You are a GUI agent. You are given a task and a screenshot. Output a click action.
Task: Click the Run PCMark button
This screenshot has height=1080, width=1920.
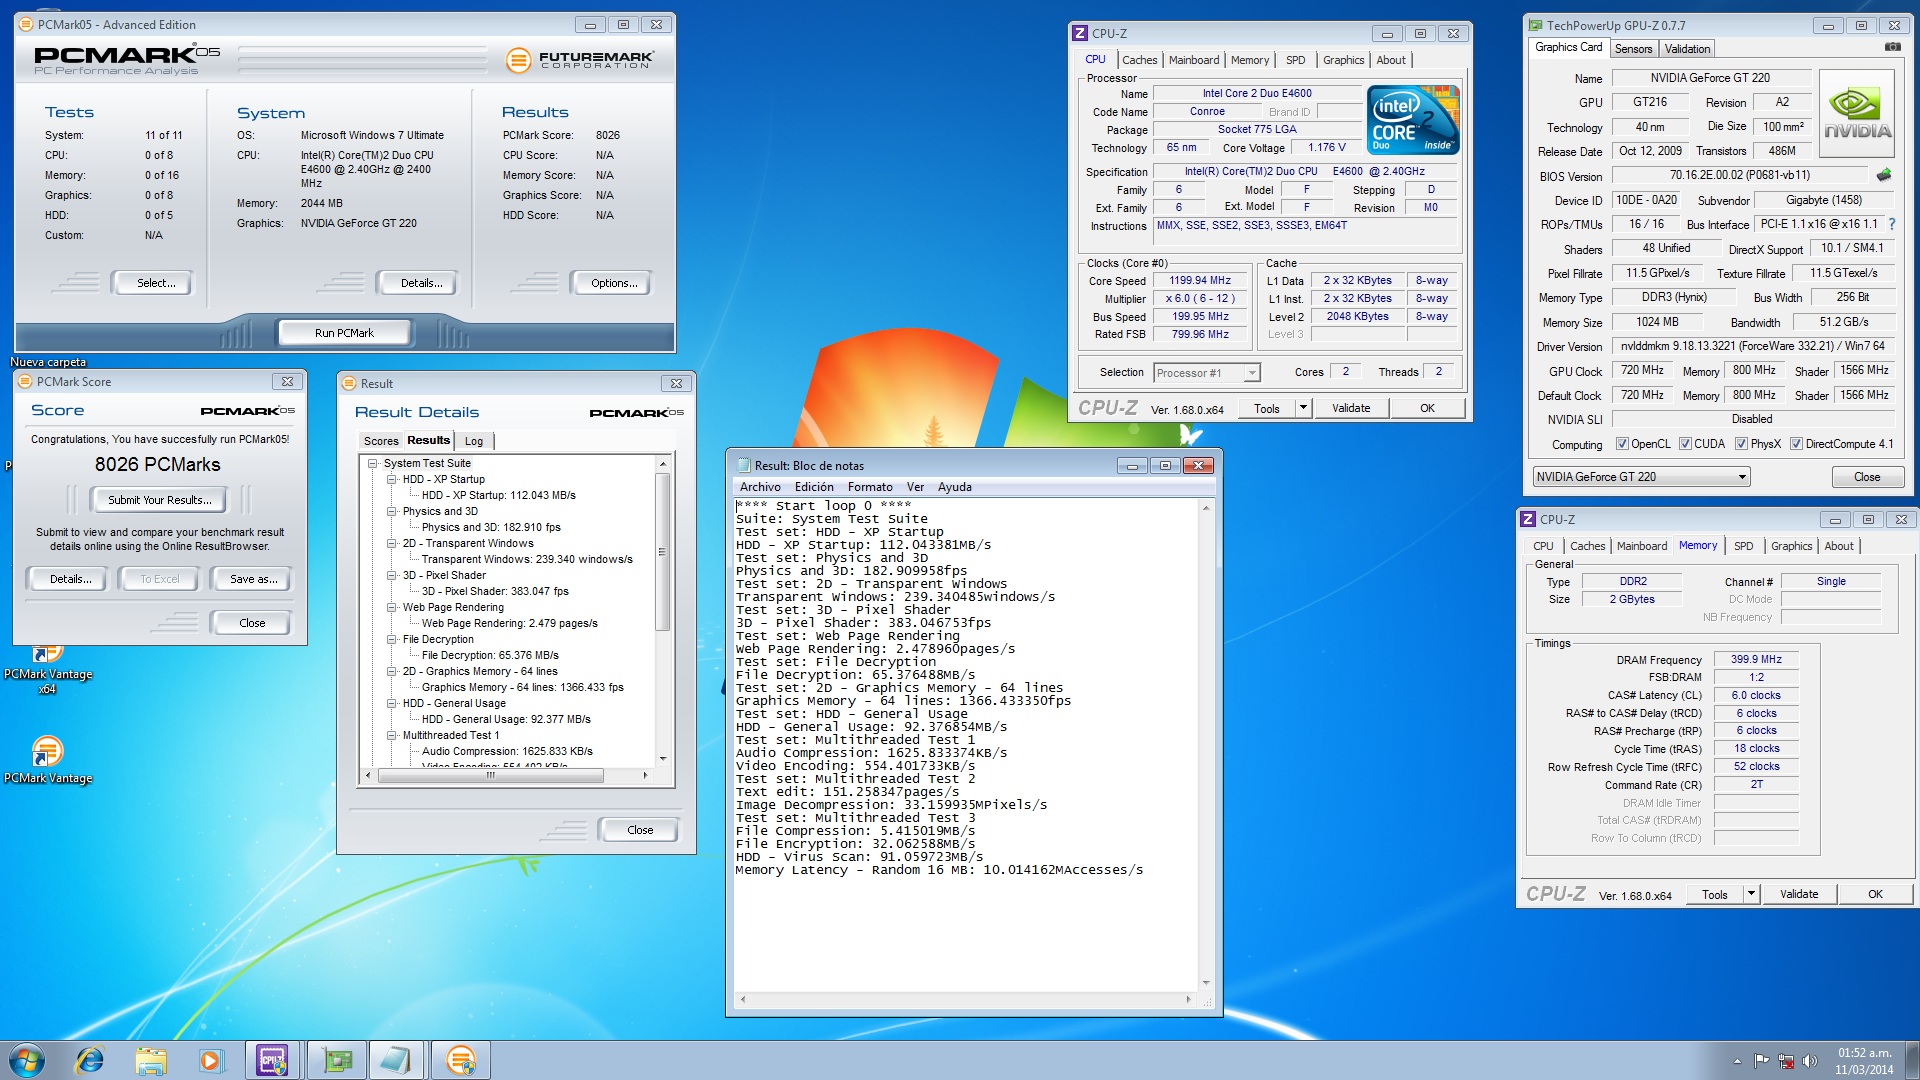344,333
